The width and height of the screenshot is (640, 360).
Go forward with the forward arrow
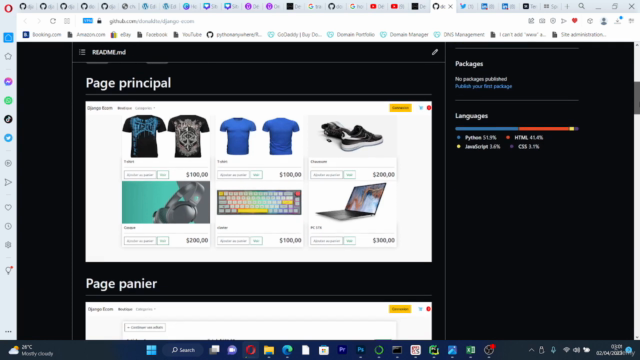(39, 21)
